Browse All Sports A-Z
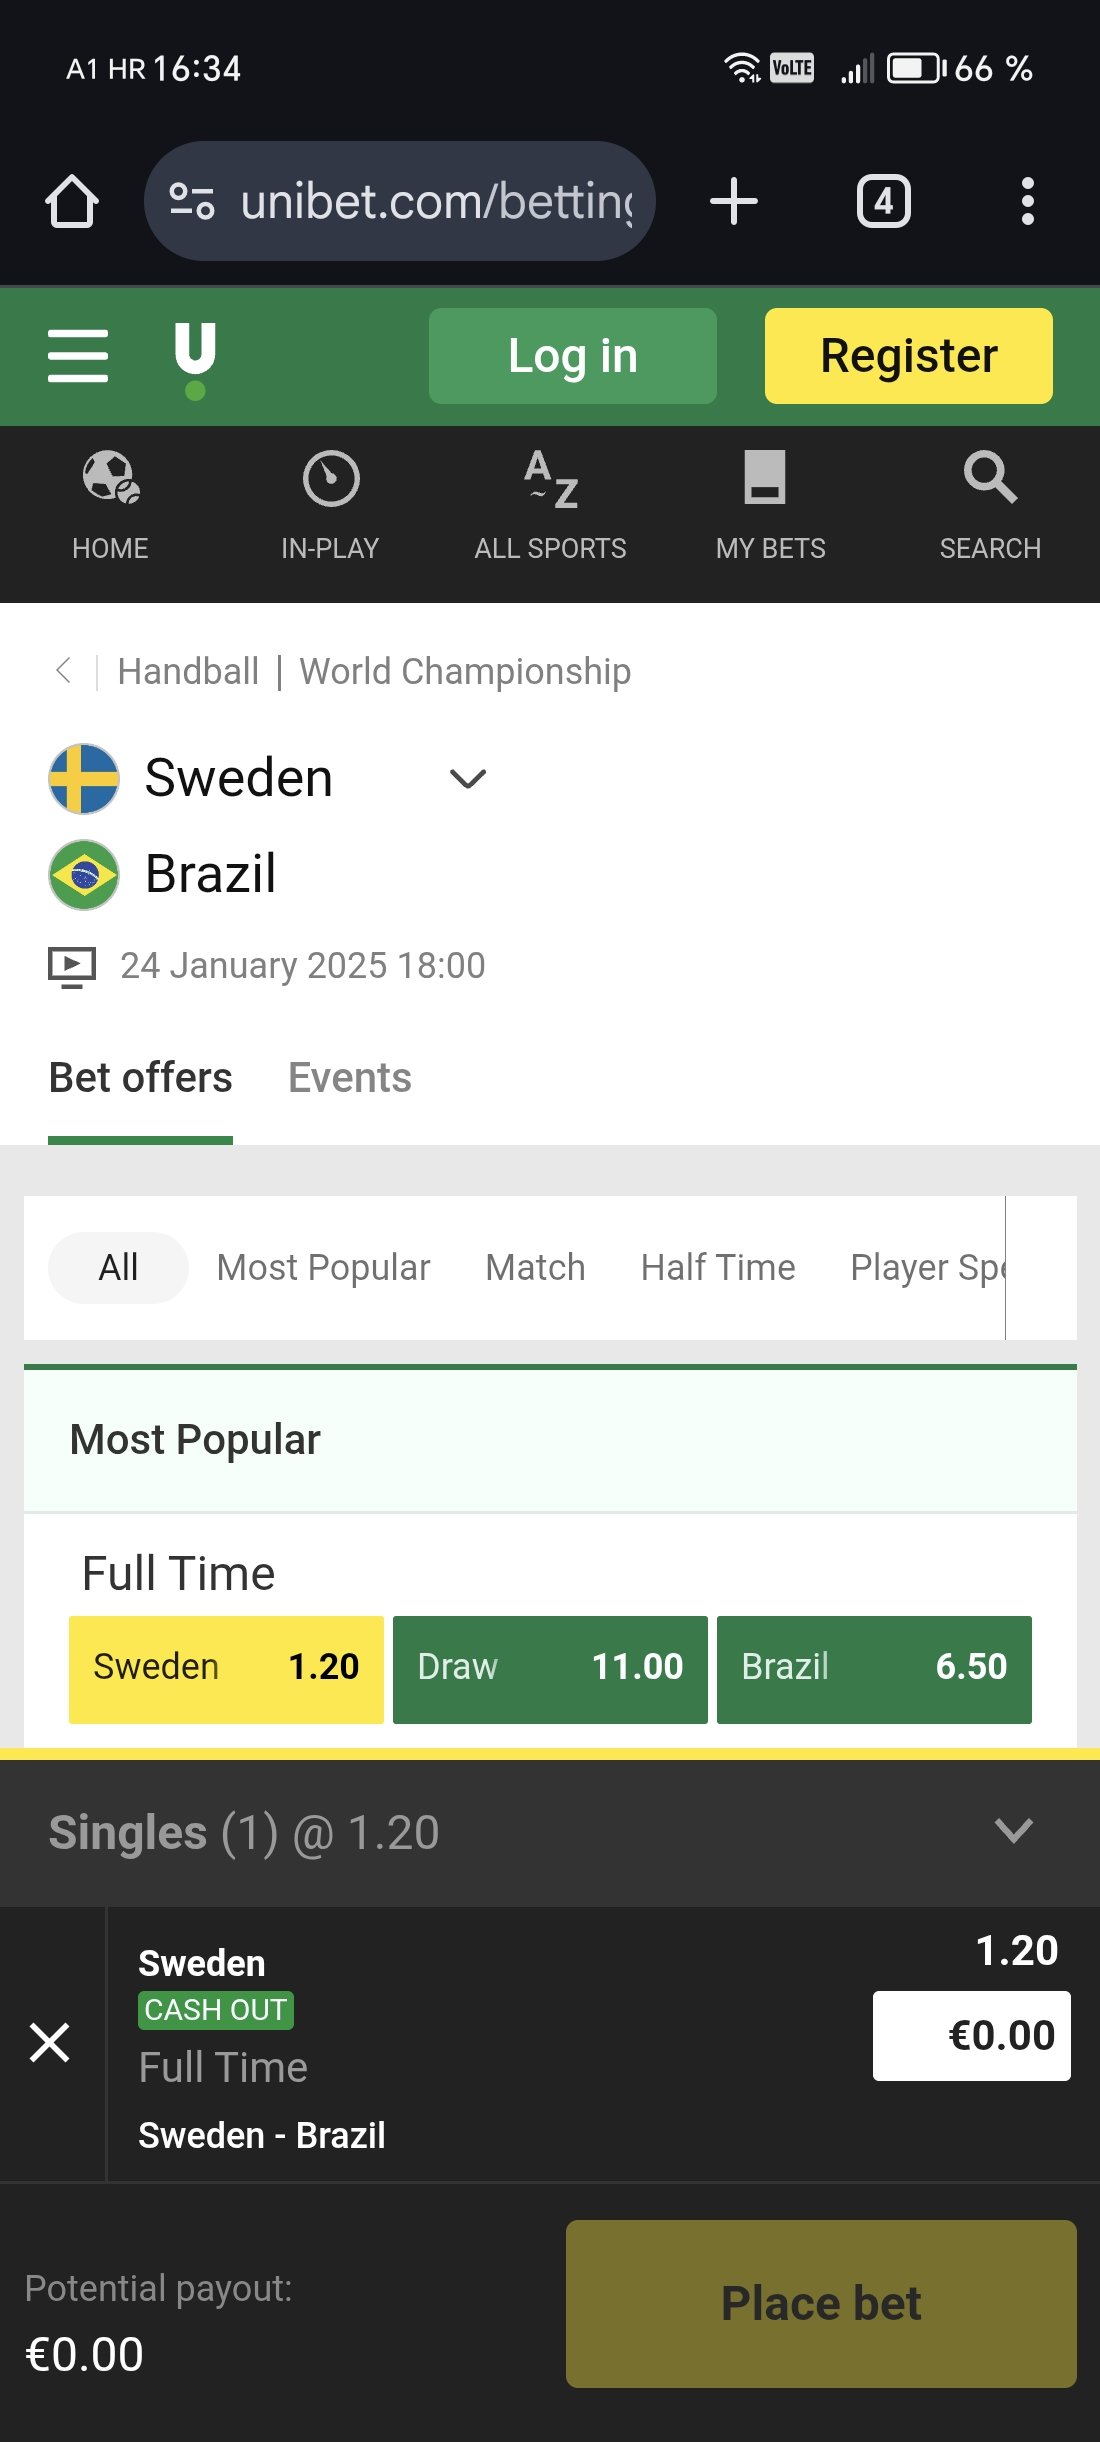 [x=550, y=505]
